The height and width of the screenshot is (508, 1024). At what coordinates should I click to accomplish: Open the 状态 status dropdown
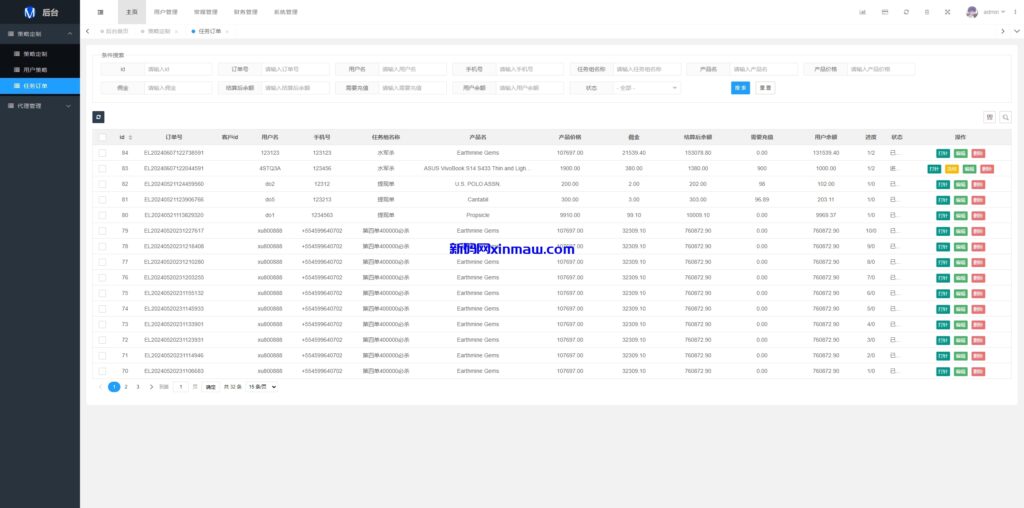(648, 88)
